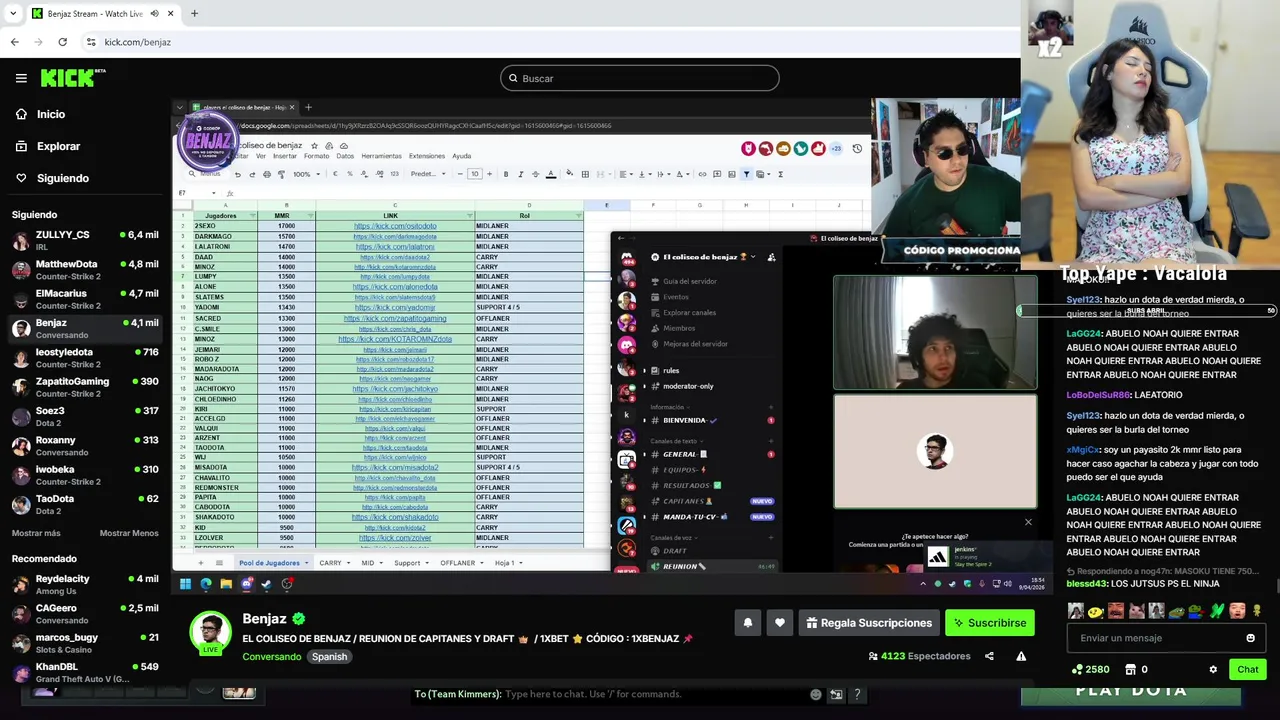The height and width of the screenshot is (720, 1280).
Task: Open ZULLYY_CS channel in following list
Action: [85, 240]
